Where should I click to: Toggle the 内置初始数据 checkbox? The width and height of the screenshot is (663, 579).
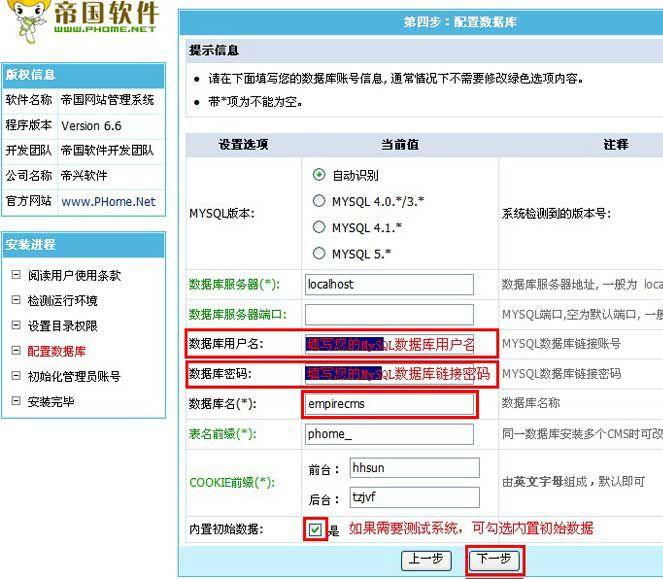315,530
